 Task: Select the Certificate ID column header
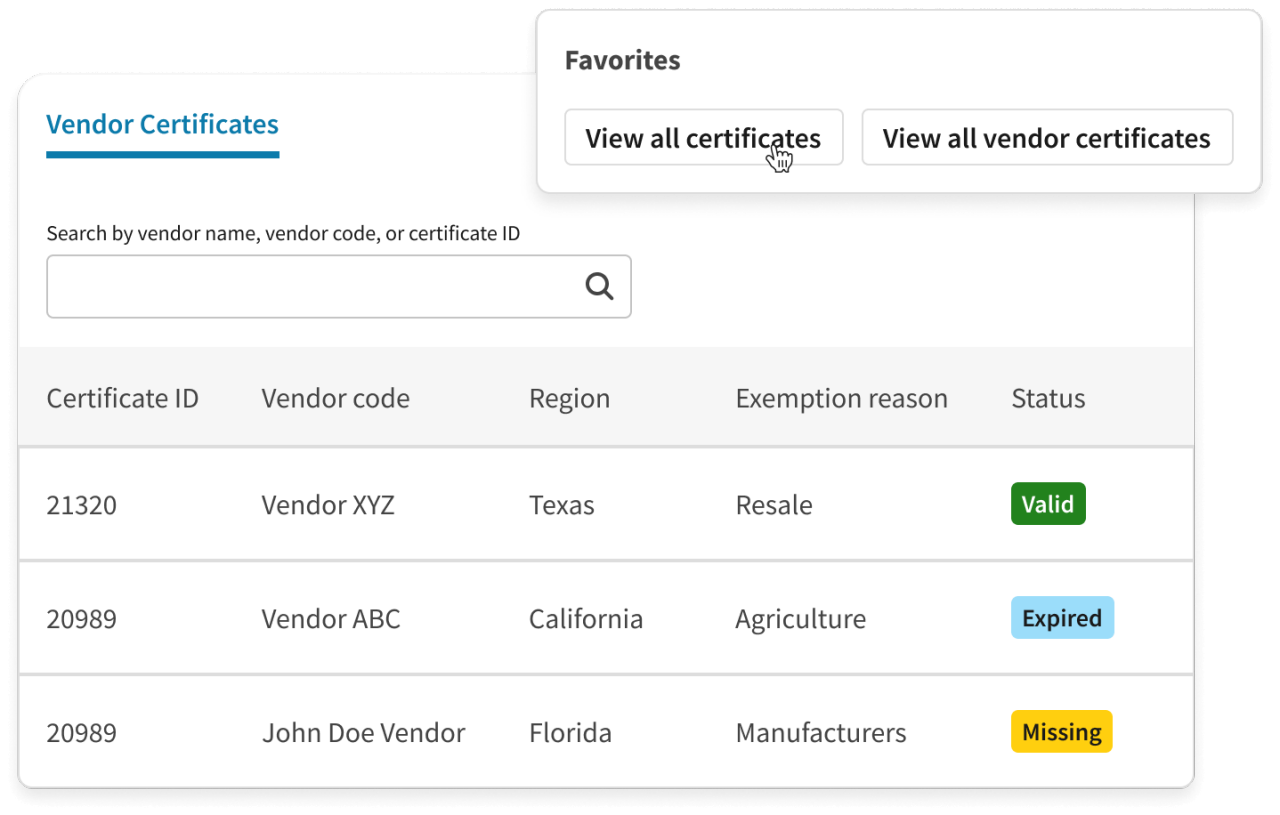coord(122,397)
